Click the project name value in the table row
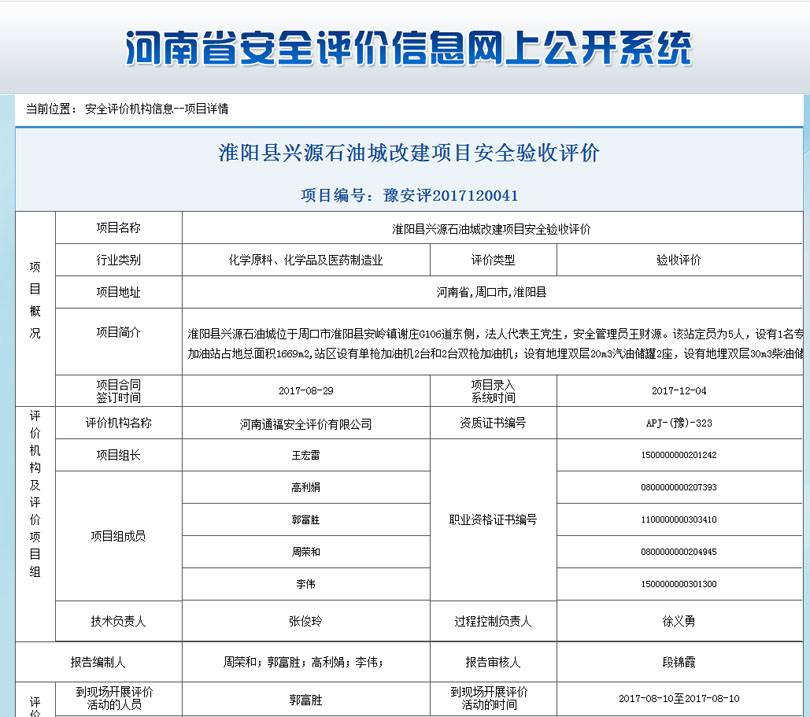Image resolution: width=810 pixels, height=717 pixels. (x=491, y=229)
